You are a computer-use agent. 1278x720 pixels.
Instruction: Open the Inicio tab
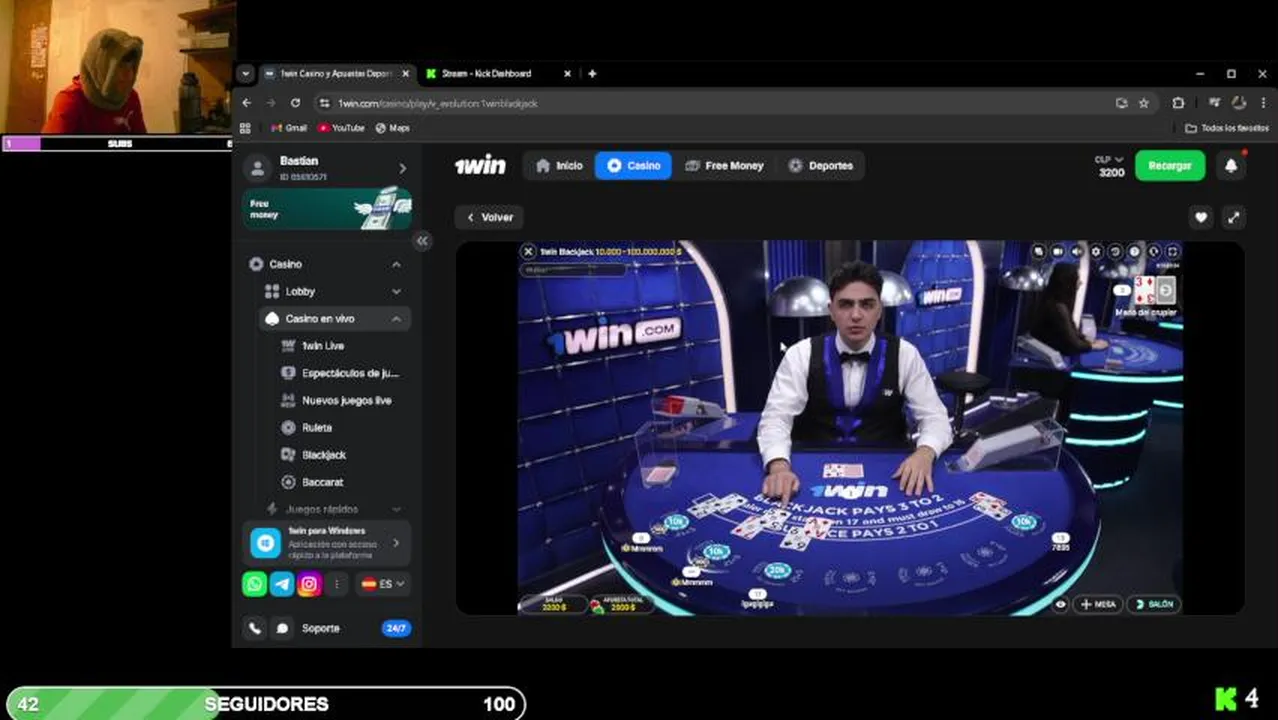(x=558, y=166)
